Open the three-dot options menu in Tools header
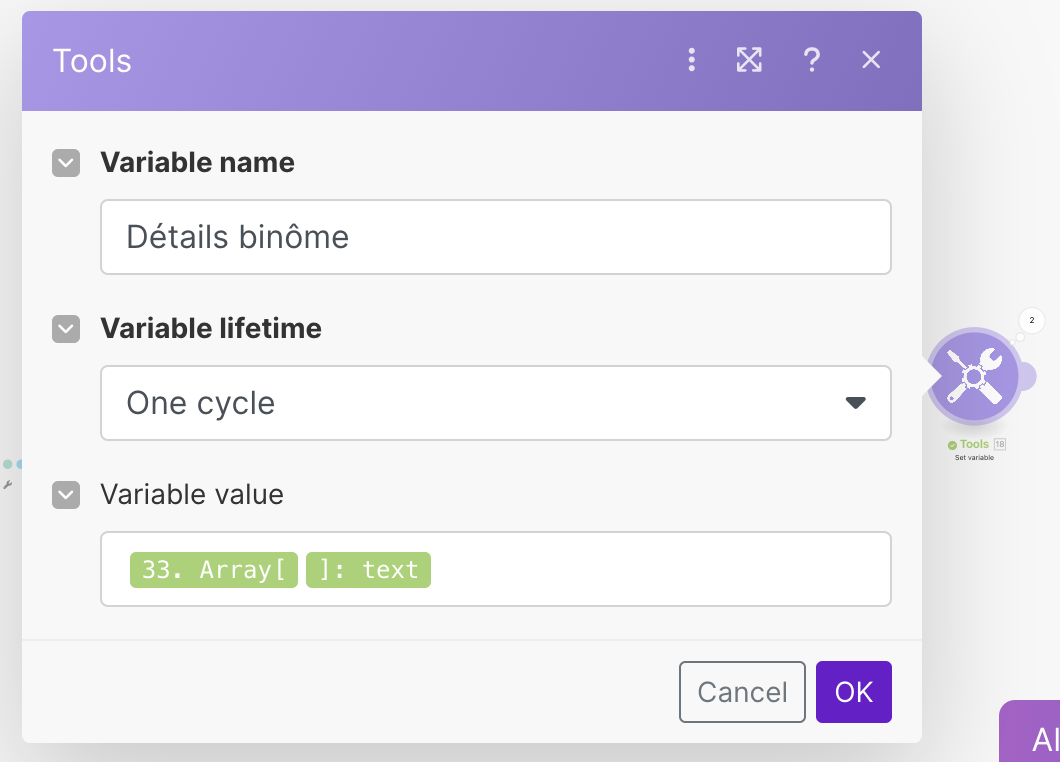 691,61
